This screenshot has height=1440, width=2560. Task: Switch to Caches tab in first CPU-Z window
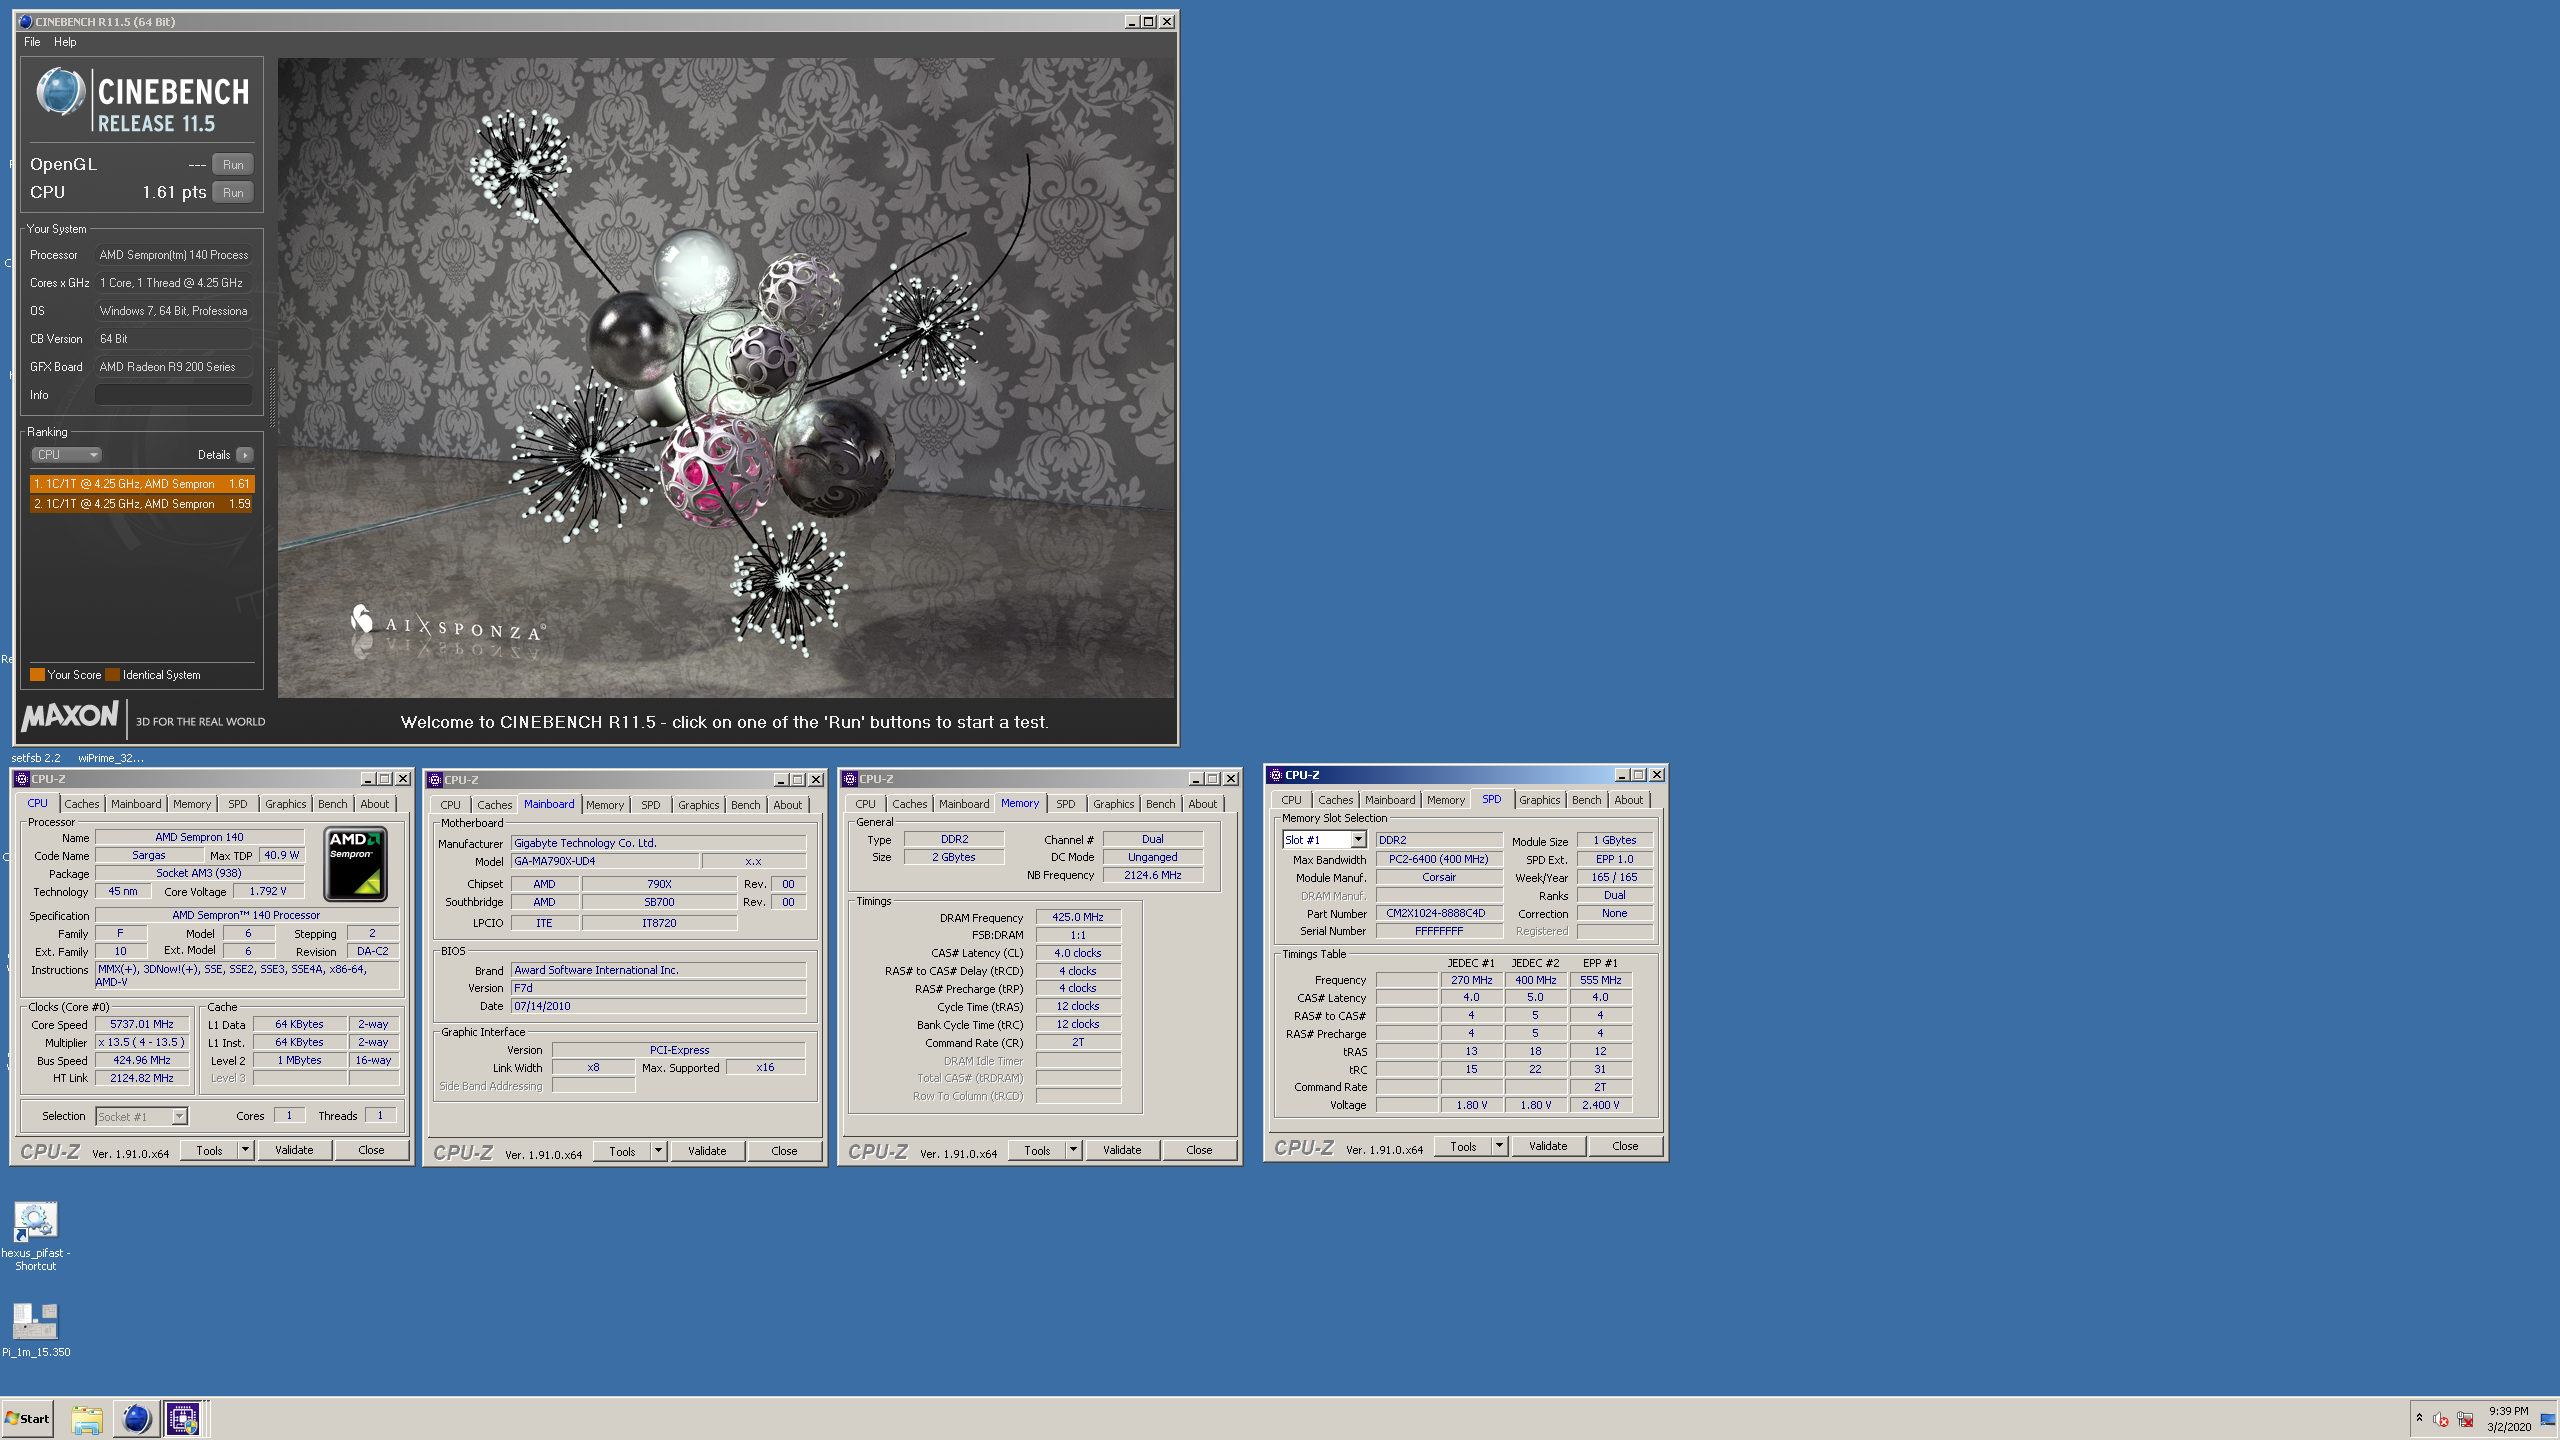(x=82, y=804)
